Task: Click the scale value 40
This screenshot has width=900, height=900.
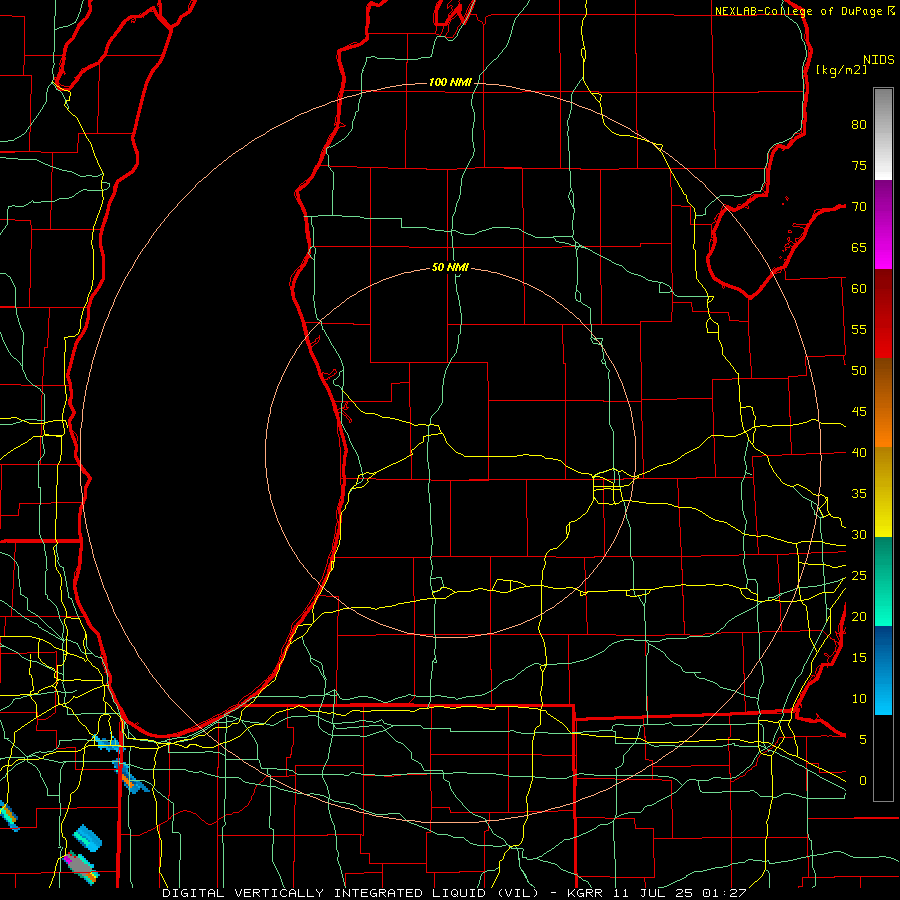Action: tap(859, 452)
